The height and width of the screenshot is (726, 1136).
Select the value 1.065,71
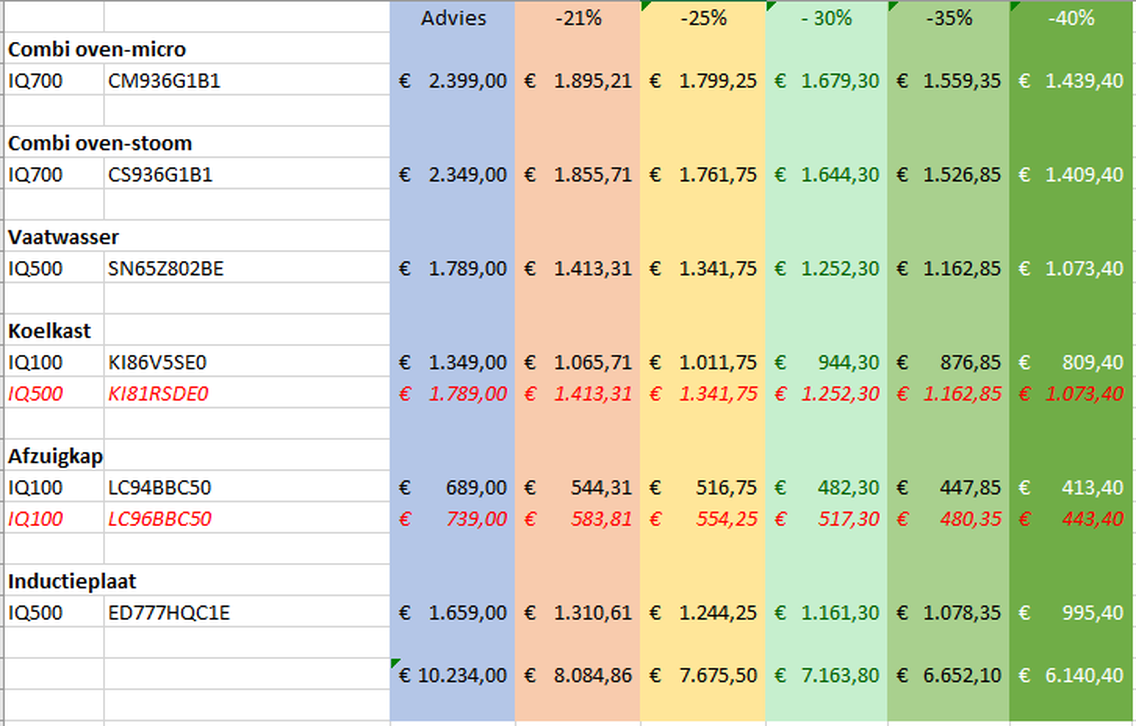[x=577, y=362]
